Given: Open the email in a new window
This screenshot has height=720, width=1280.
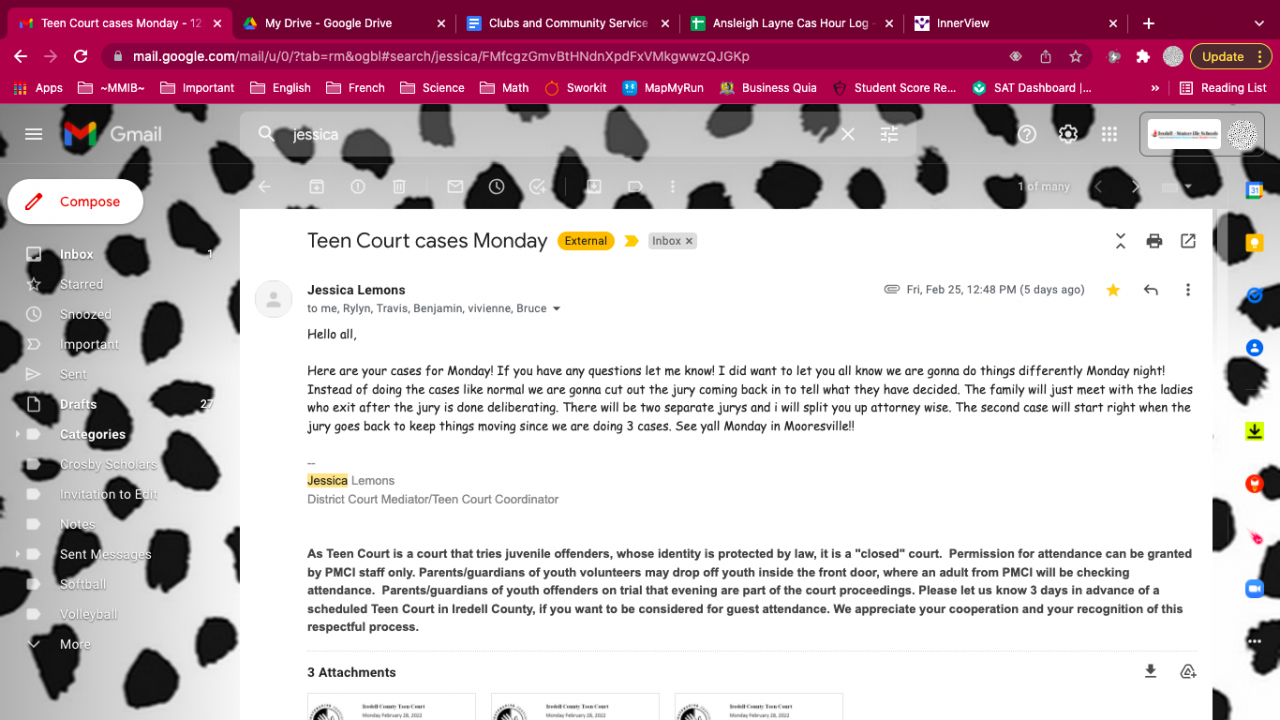Looking at the screenshot, I should click(x=1188, y=241).
